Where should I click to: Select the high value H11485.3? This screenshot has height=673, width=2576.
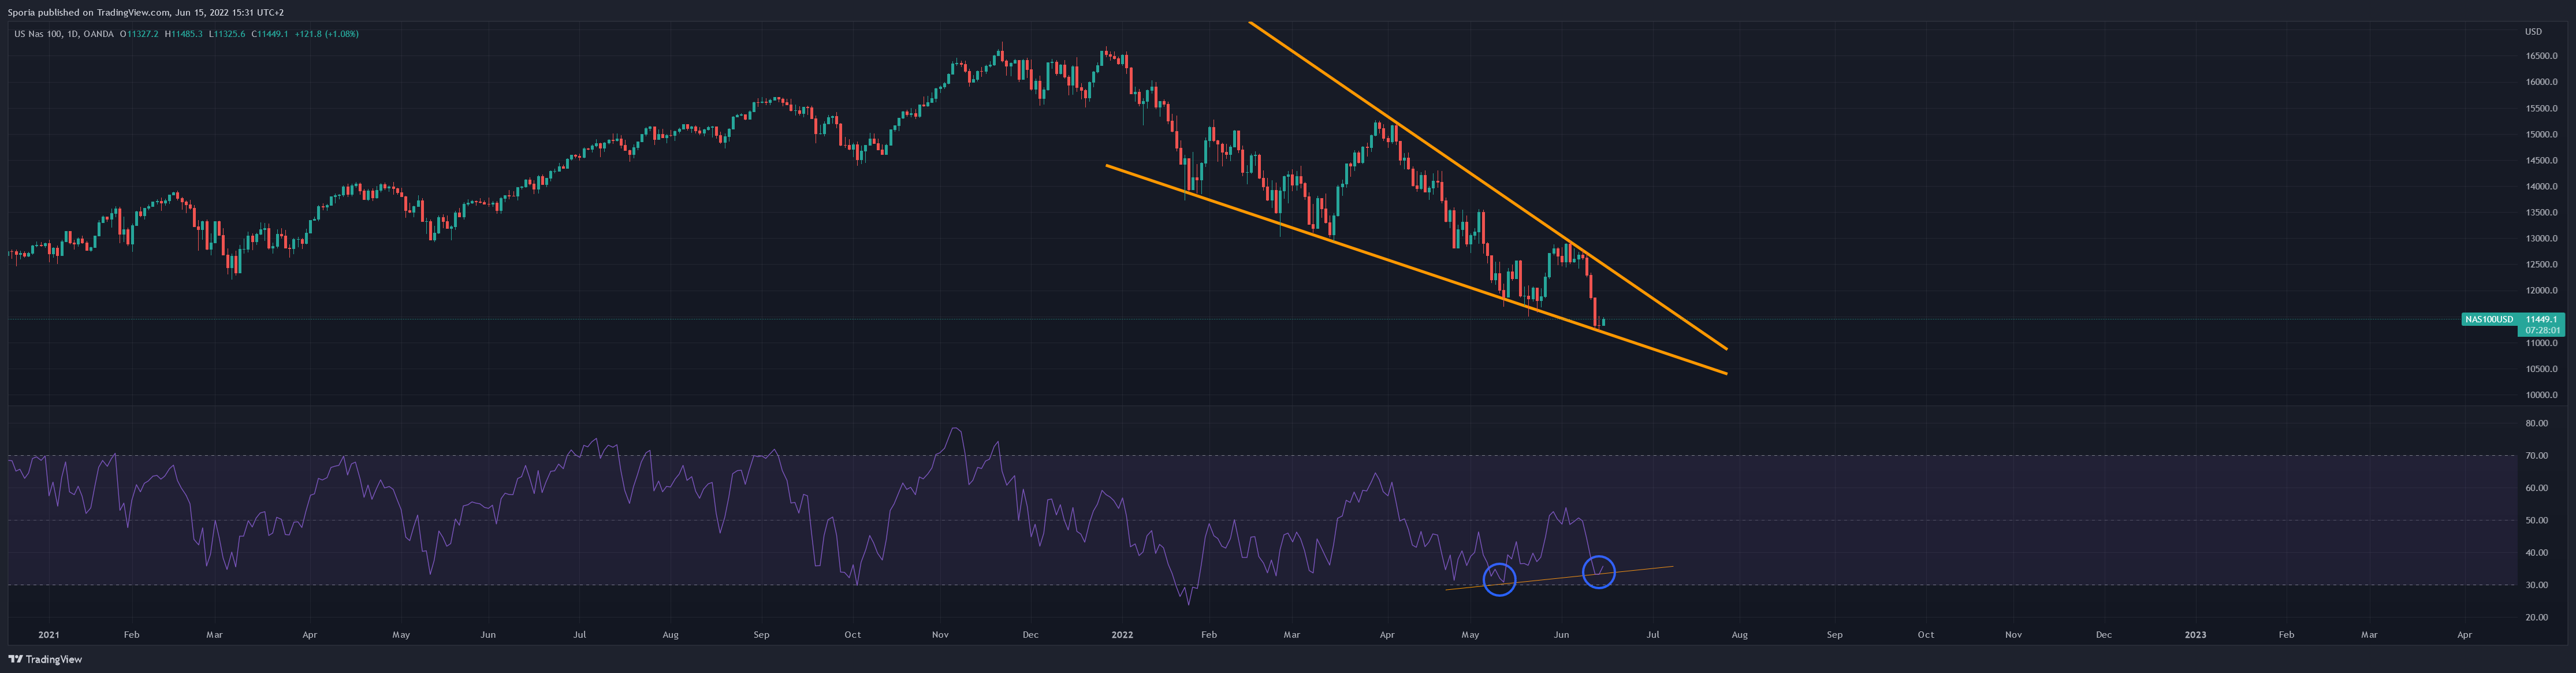tap(183, 34)
